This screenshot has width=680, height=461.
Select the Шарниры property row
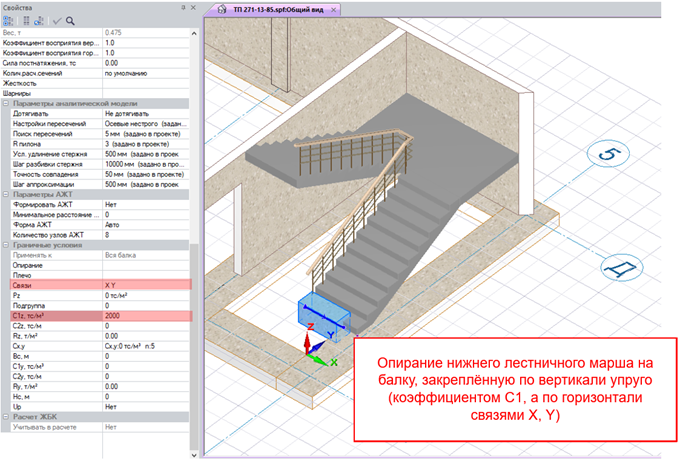pos(95,93)
